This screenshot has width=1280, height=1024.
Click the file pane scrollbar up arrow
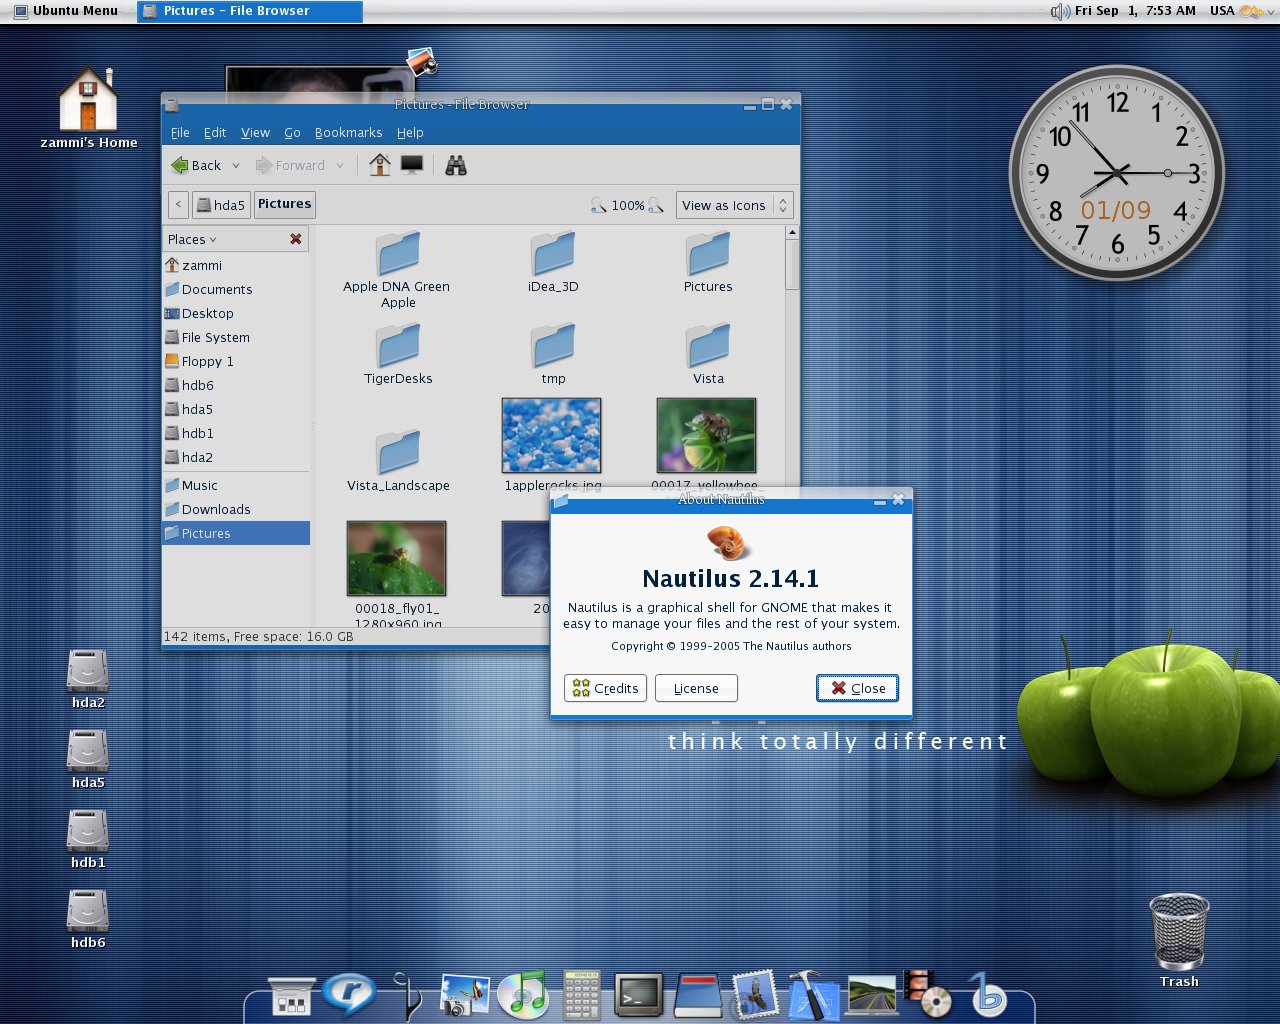(792, 232)
